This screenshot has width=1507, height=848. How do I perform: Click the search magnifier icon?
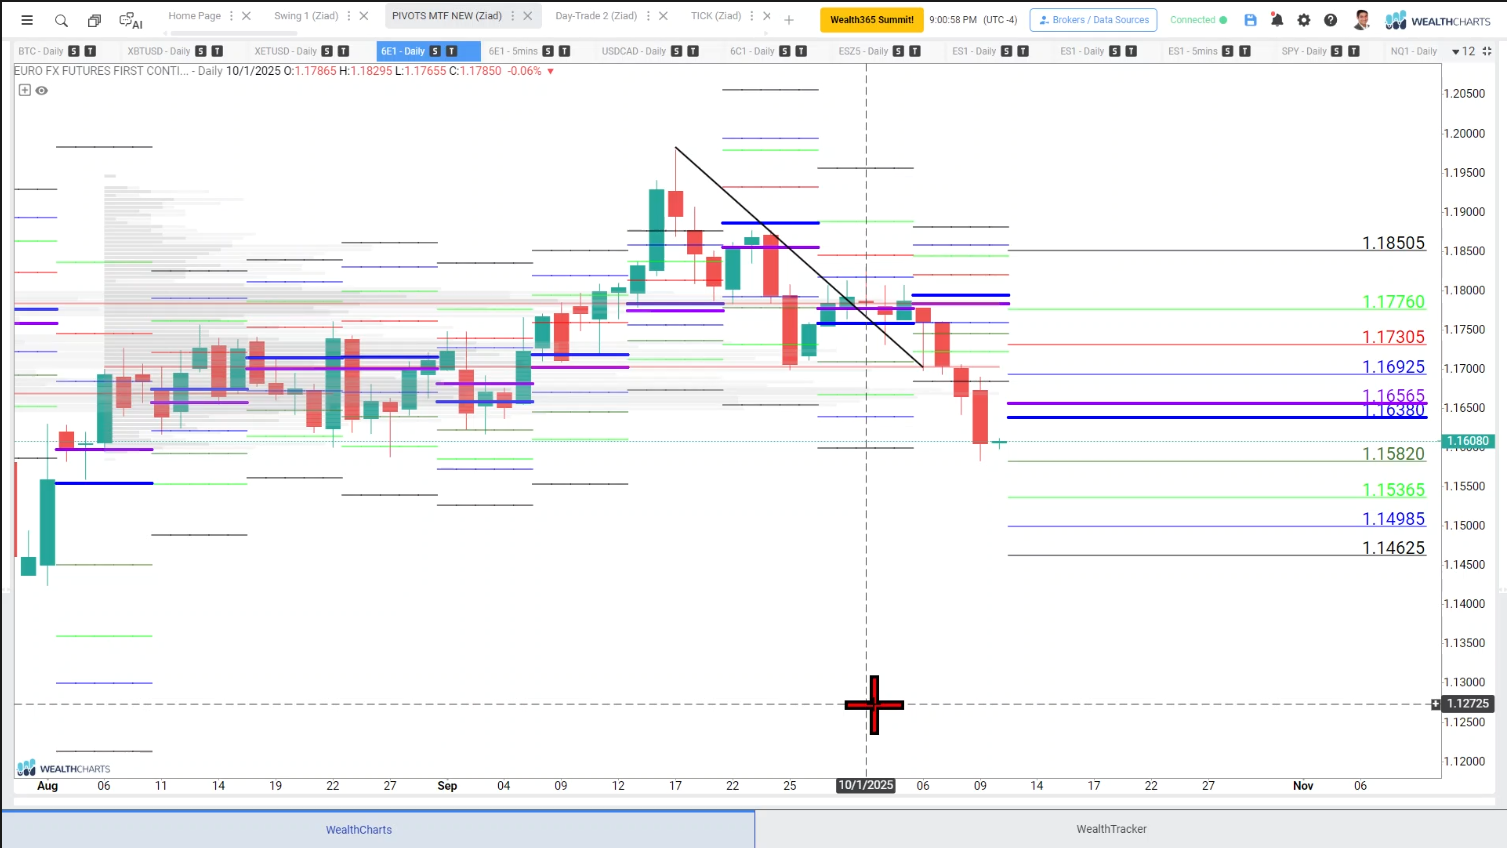61,20
